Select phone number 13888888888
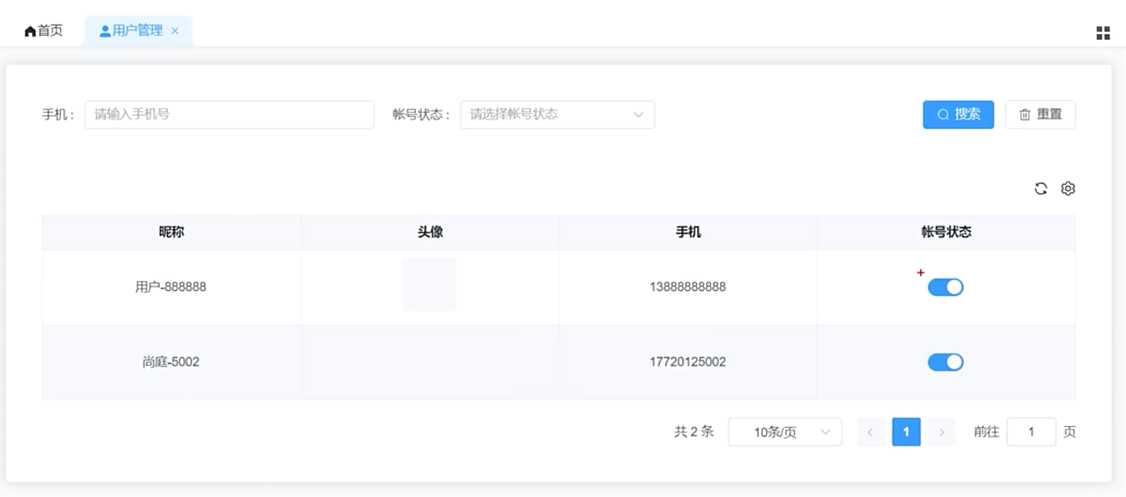 point(688,287)
